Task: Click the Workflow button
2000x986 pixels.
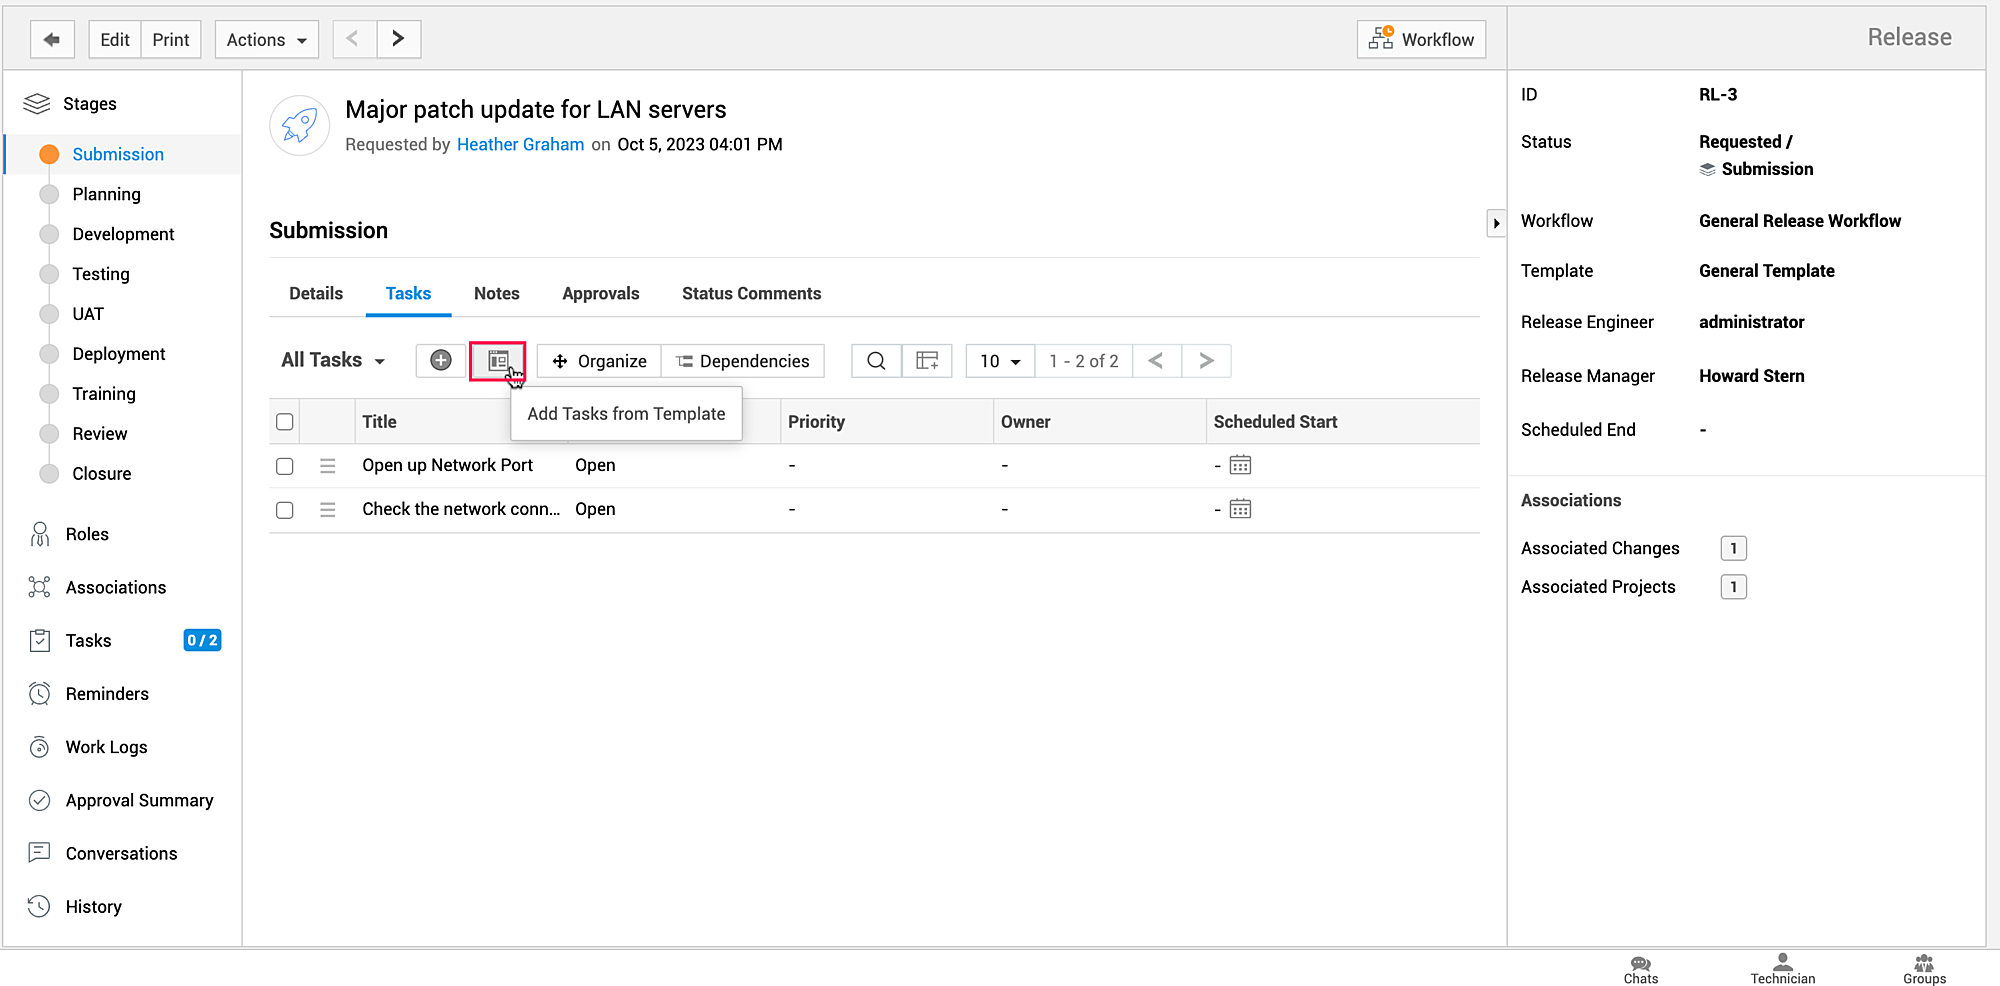Action: coord(1421,40)
